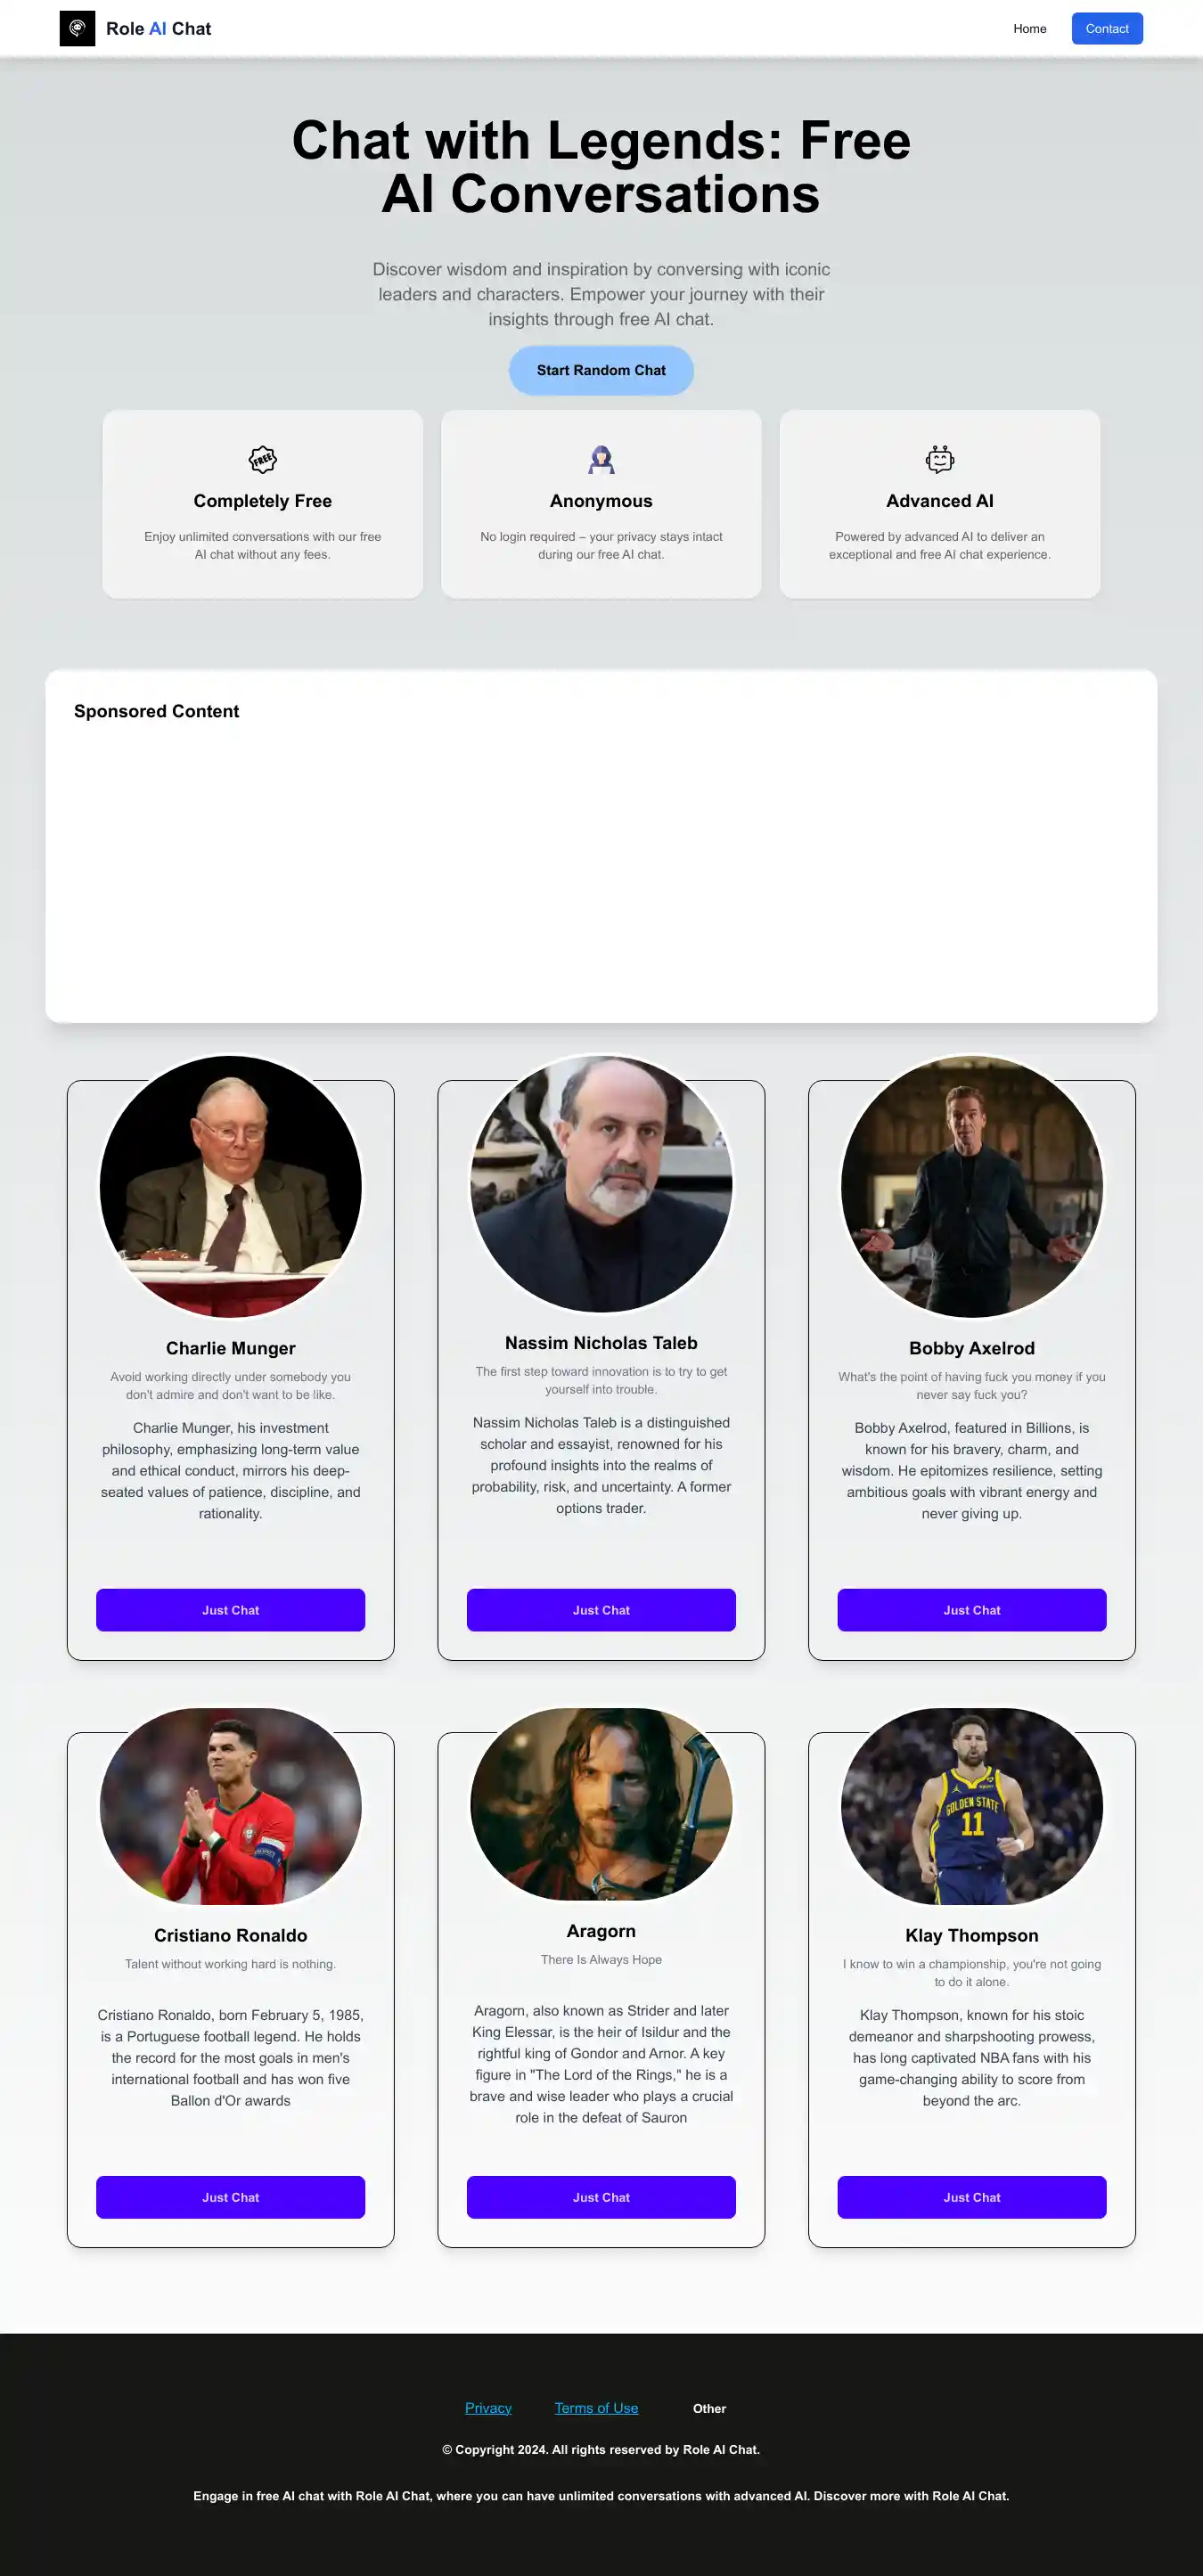Click Cristiano Ronaldo's profile image
Viewport: 1203px width, 2576px height.
[231, 1806]
